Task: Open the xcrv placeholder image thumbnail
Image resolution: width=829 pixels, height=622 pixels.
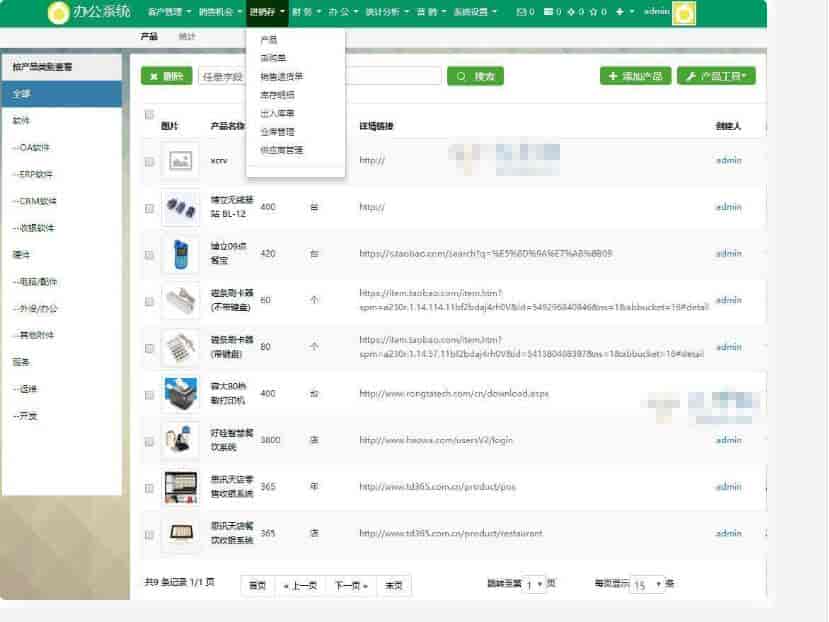Action: click(180, 160)
